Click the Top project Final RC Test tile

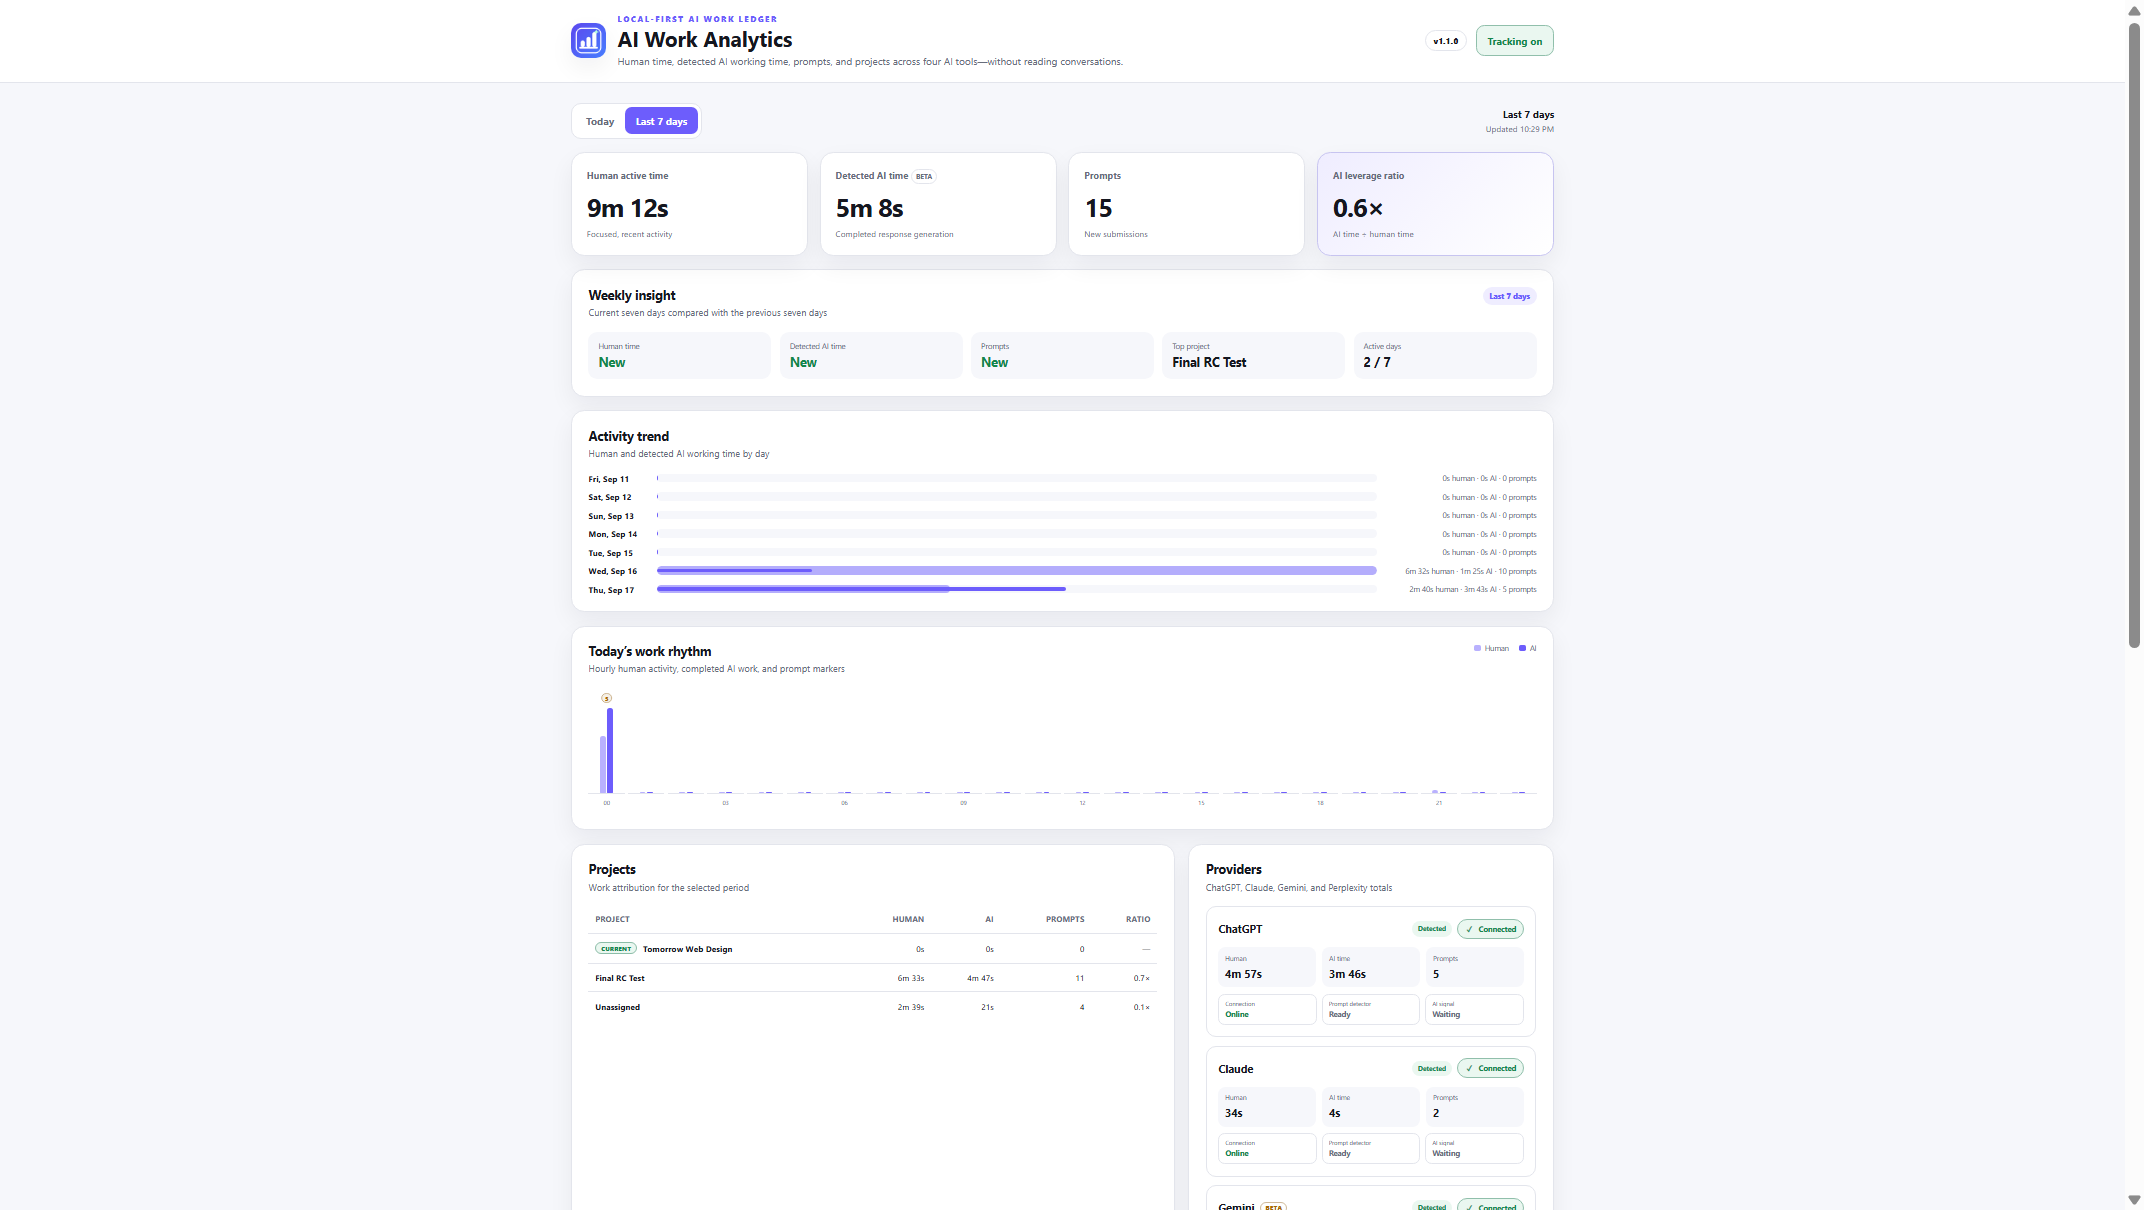(1253, 355)
